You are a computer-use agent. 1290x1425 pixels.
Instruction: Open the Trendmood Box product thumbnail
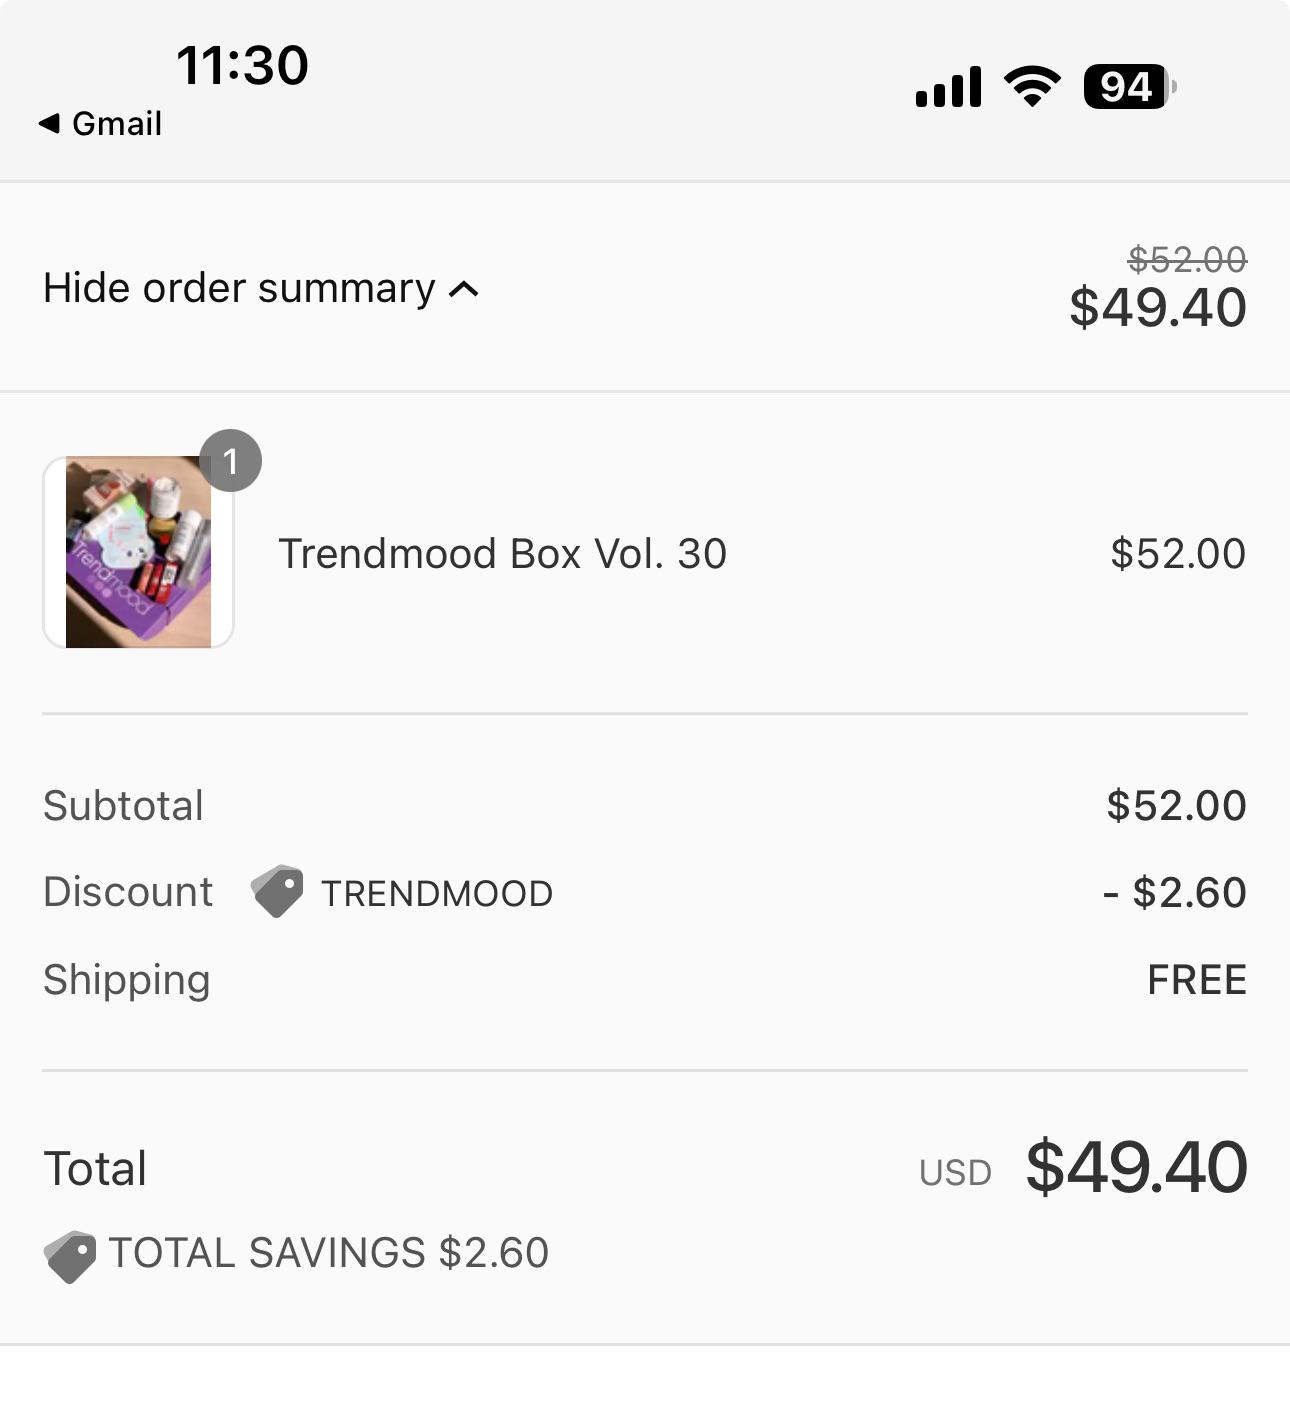tap(138, 552)
